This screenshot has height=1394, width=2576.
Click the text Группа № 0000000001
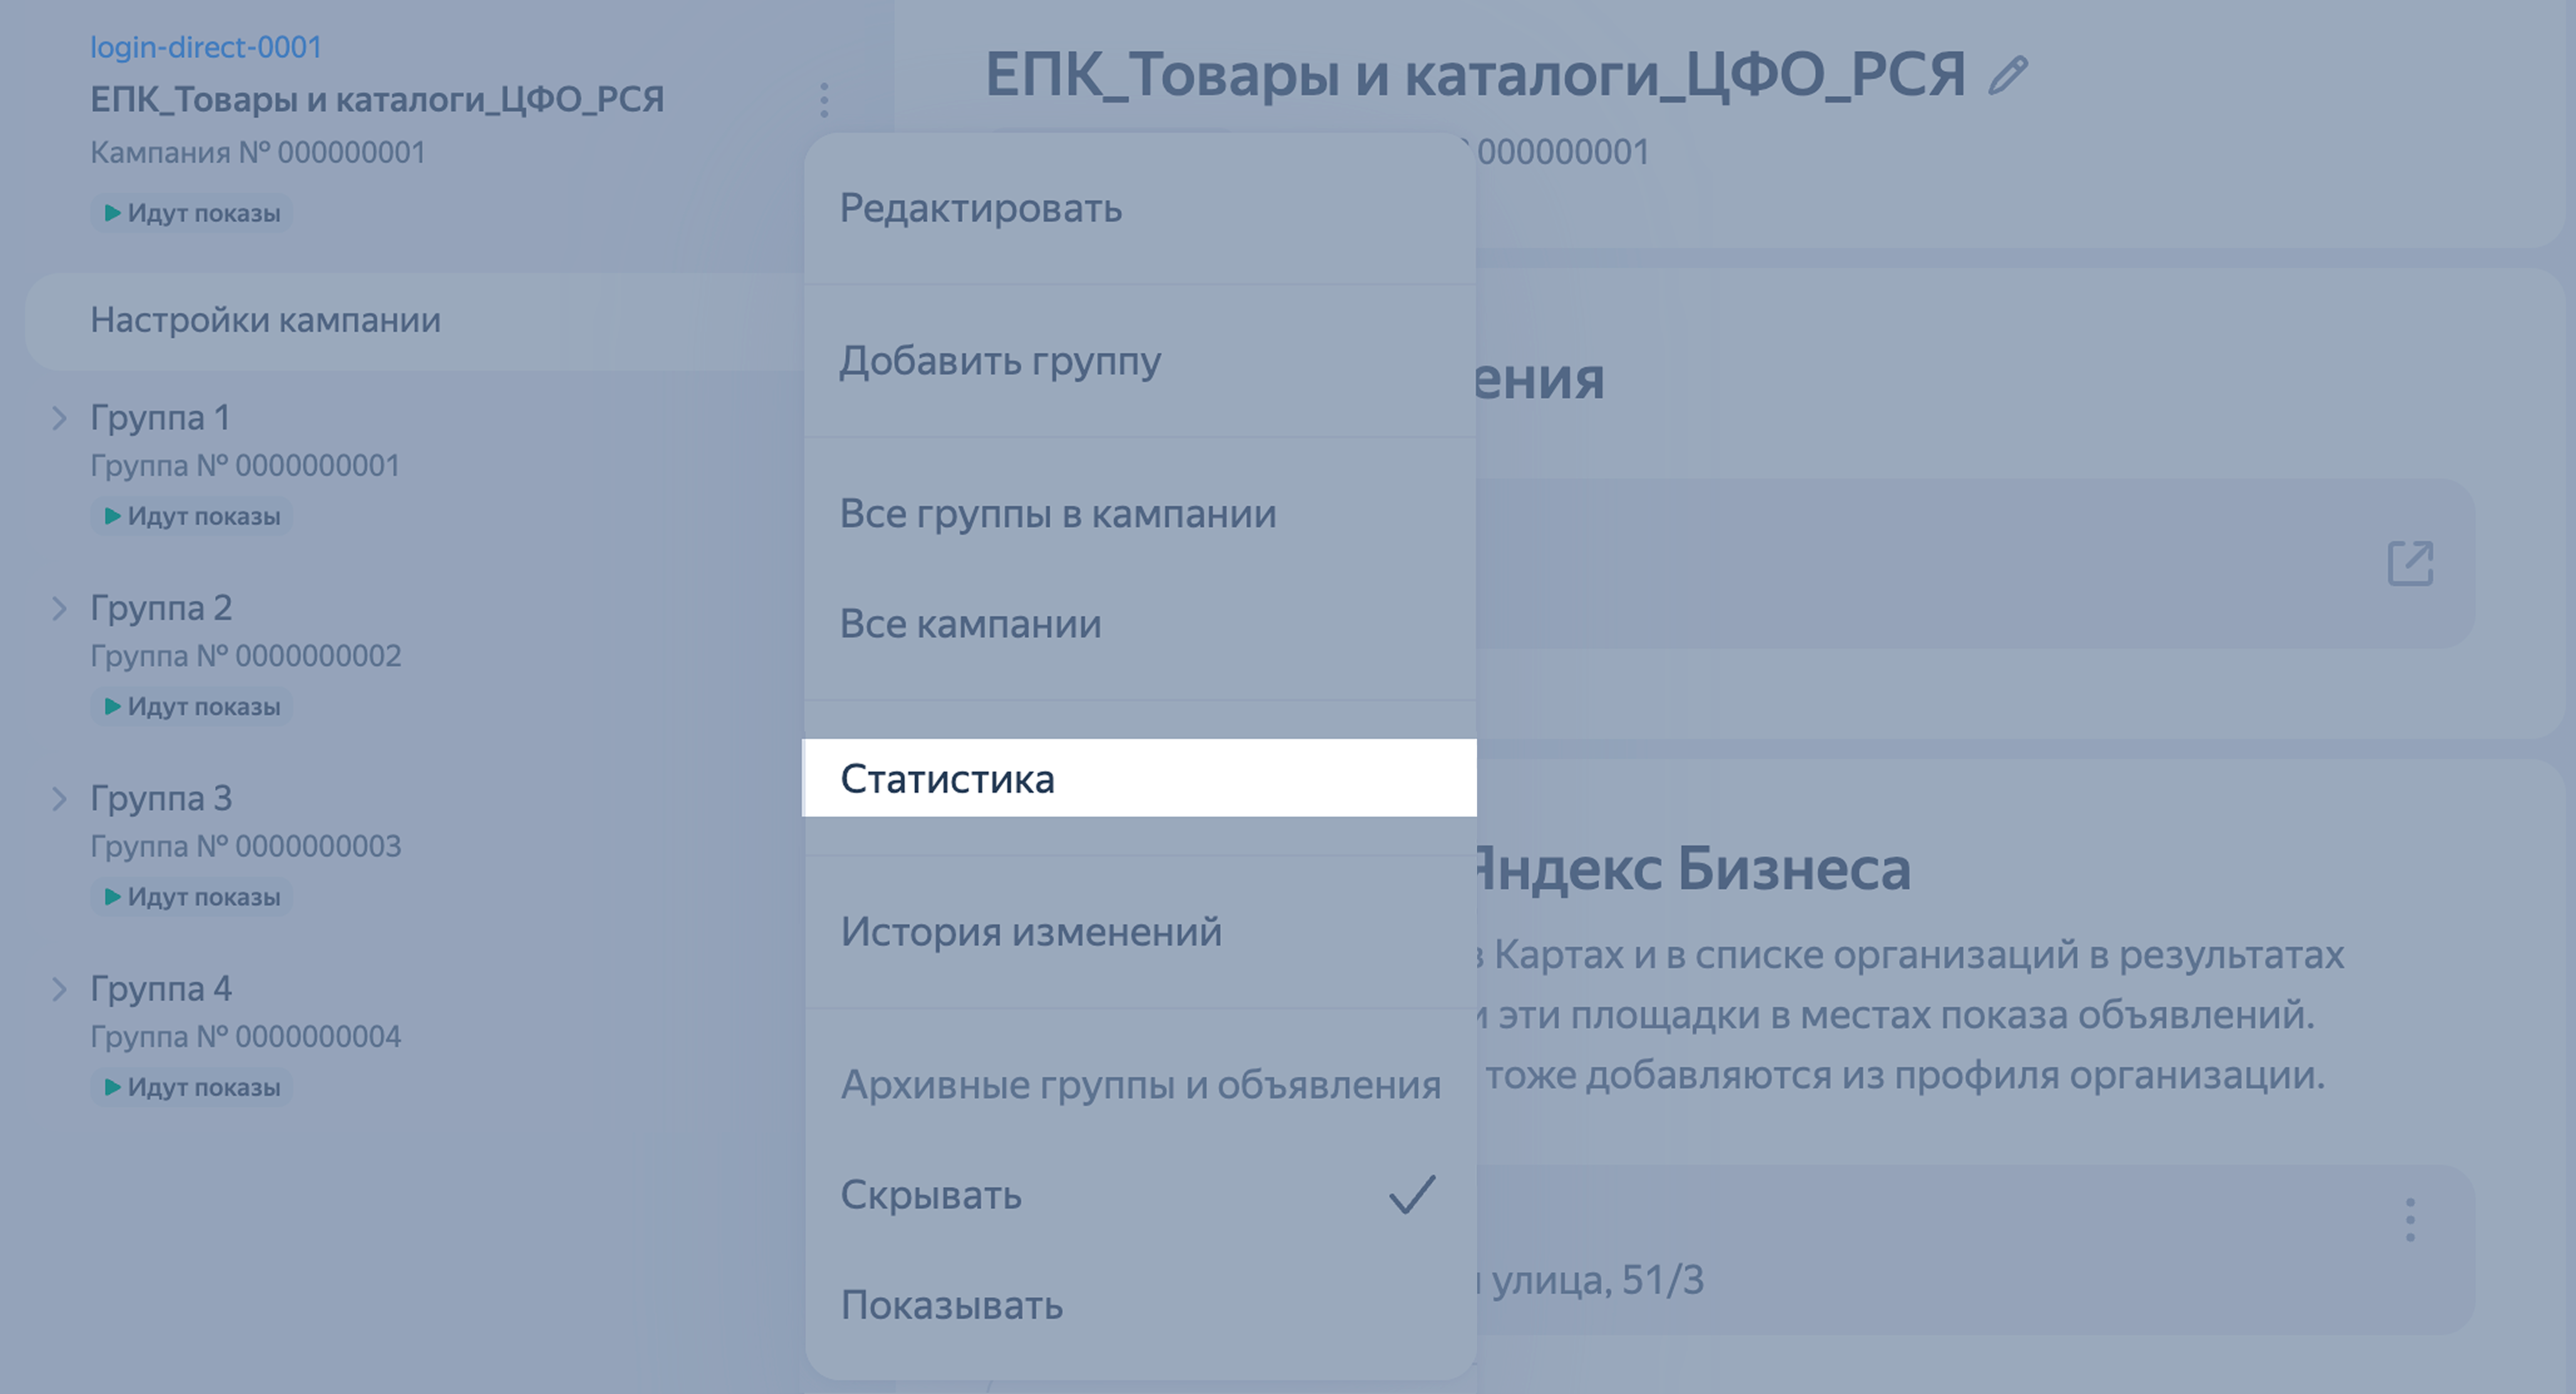(245, 466)
